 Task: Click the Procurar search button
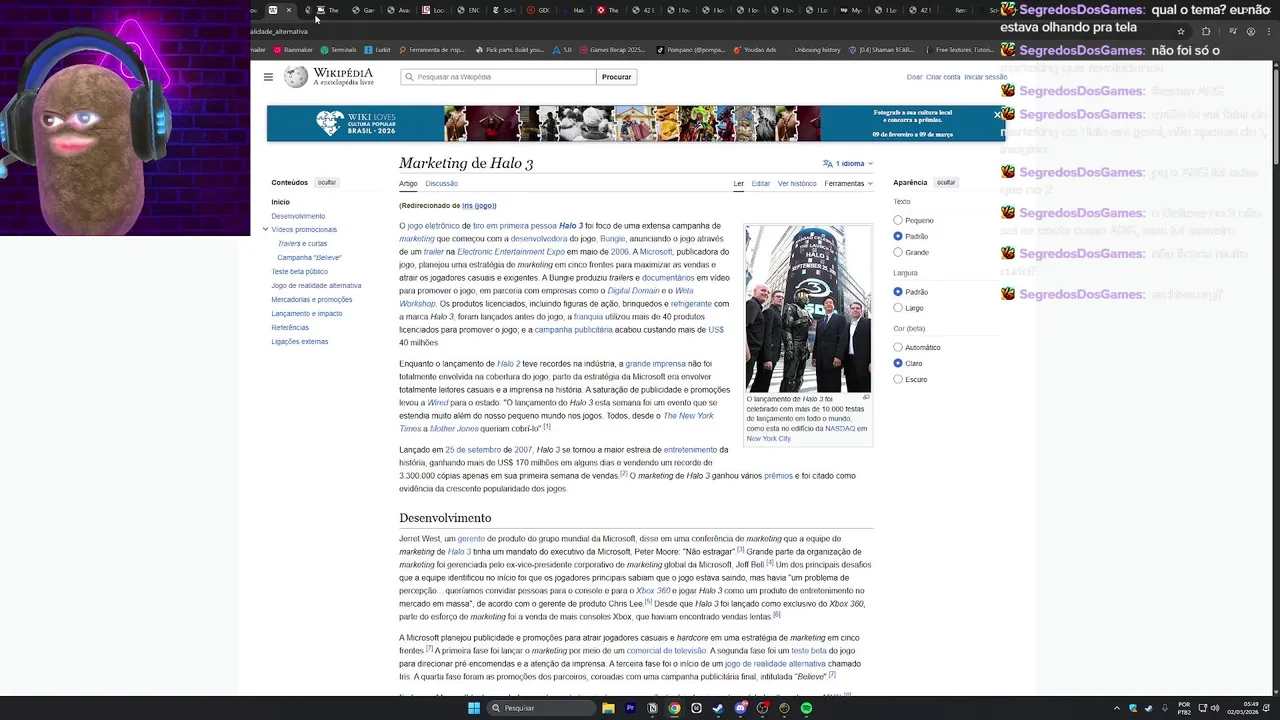pos(616,77)
